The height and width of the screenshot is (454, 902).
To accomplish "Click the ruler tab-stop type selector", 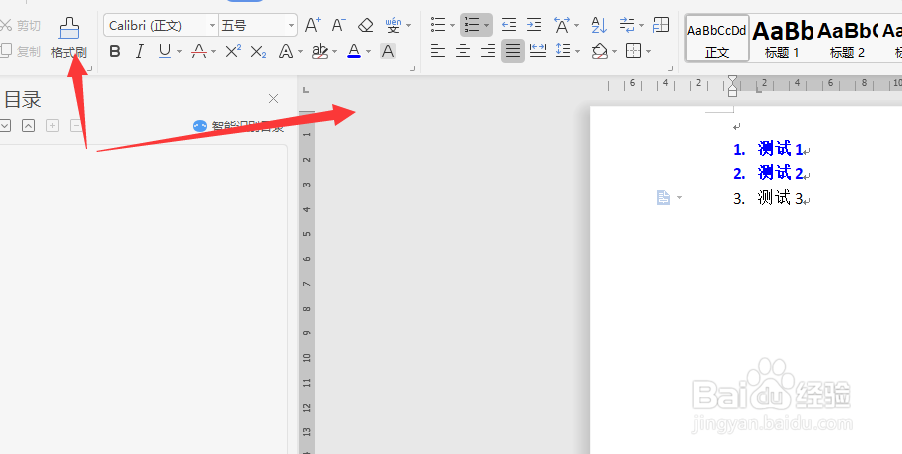I will (306, 90).
